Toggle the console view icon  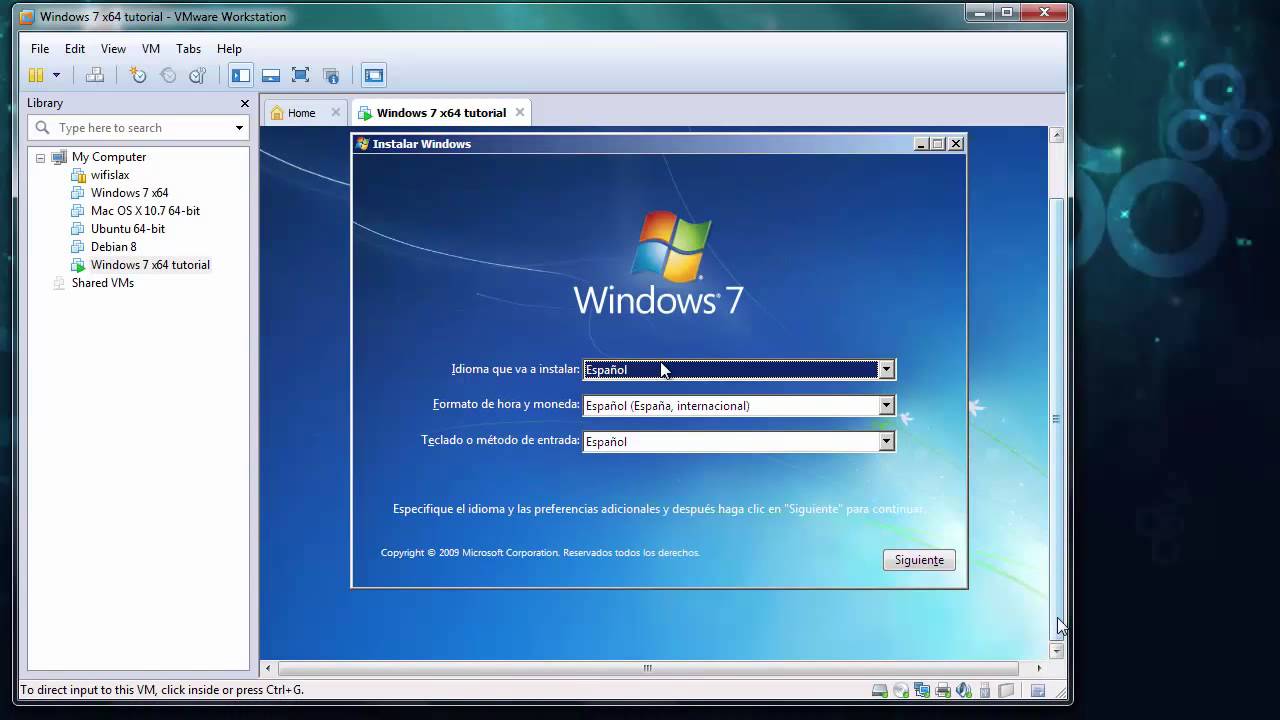374,75
